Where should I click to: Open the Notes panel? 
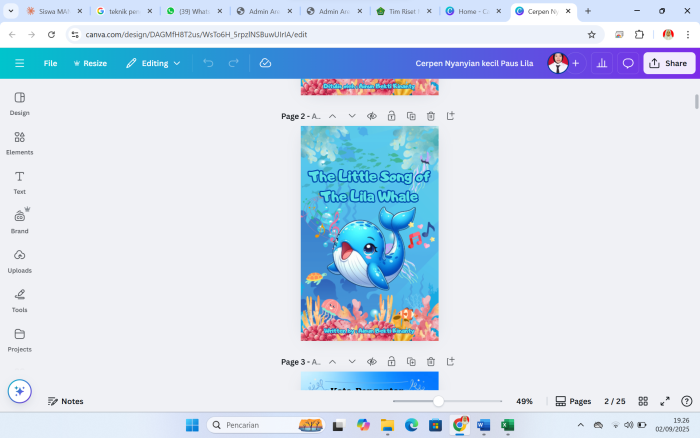pyautogui.click(x=66, y=401)
